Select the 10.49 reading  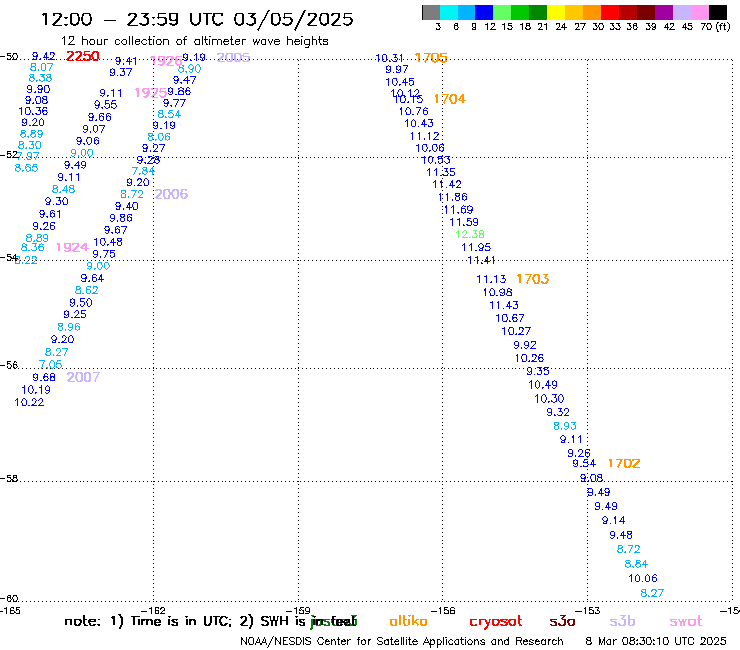point(543,385)
